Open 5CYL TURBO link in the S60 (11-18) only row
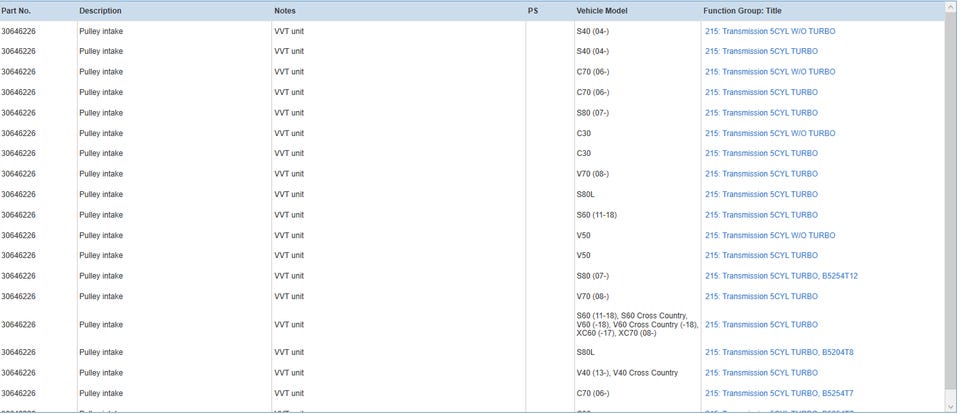Screen dimensions: 960x414 tap(761, 215)
